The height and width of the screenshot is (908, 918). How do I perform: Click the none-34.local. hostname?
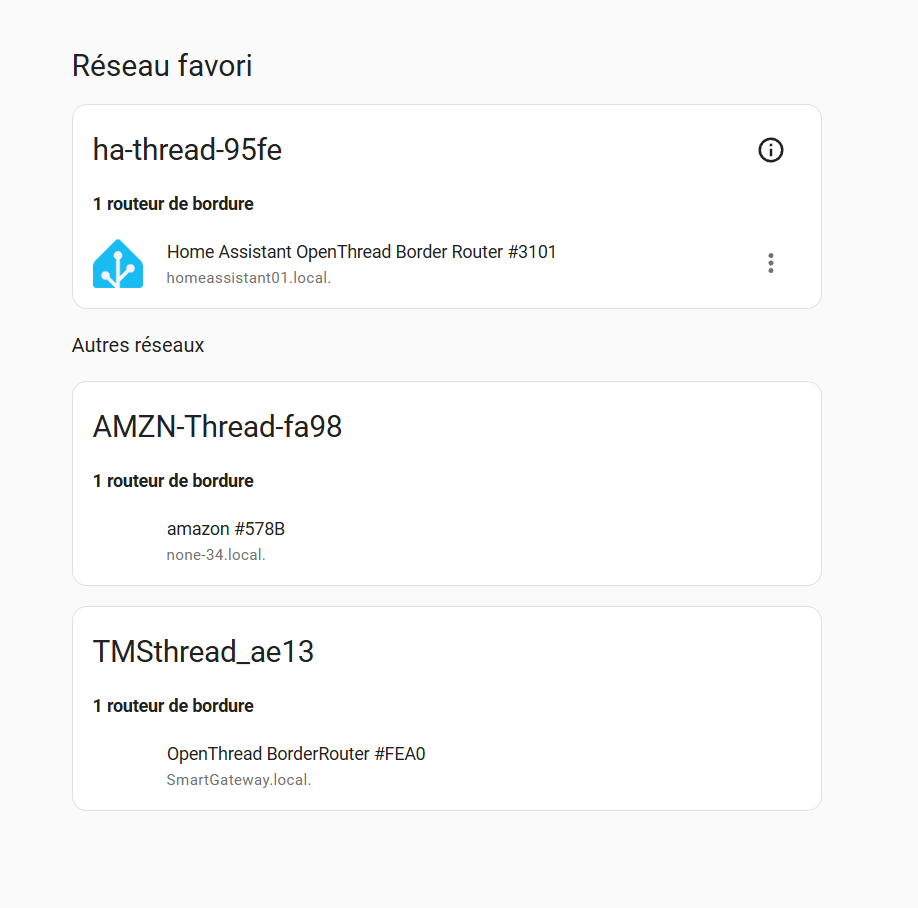(215, 555)
